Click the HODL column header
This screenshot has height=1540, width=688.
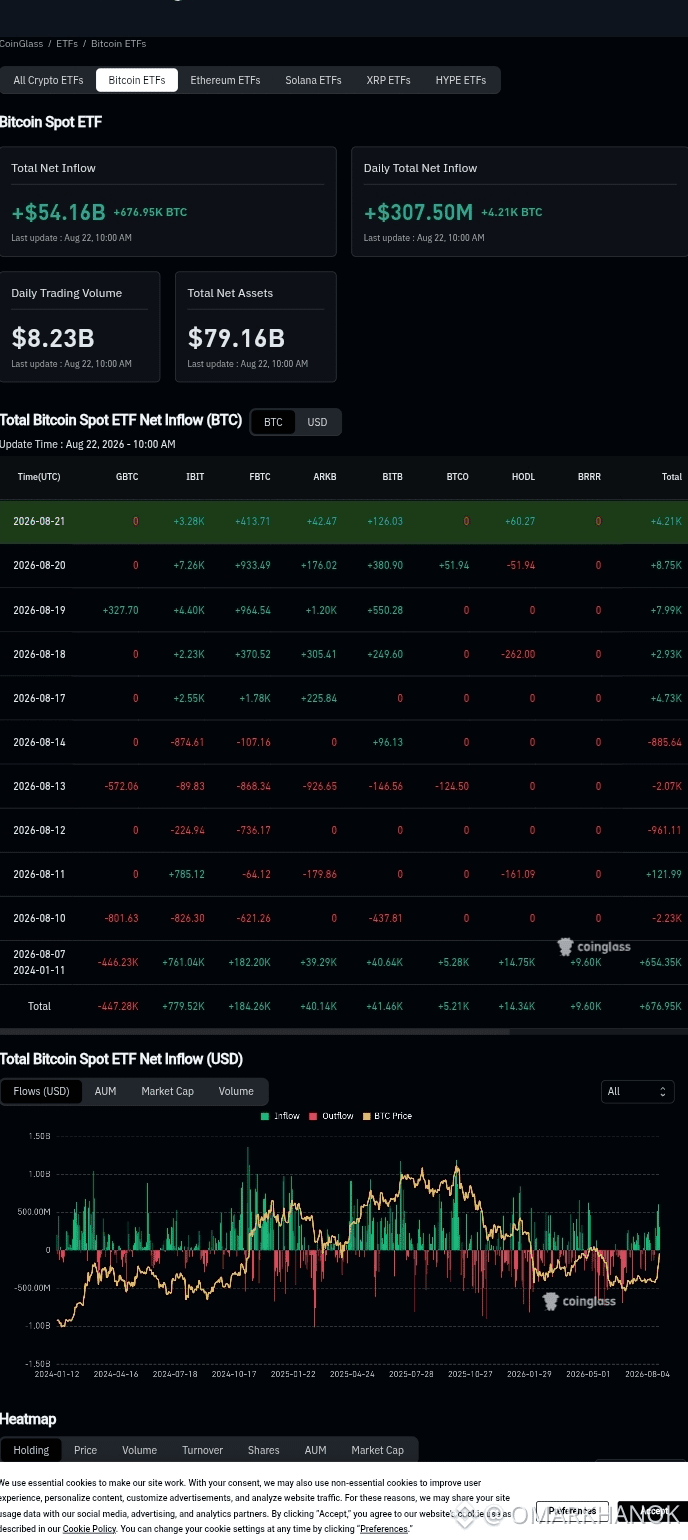[x=523, y=477]
